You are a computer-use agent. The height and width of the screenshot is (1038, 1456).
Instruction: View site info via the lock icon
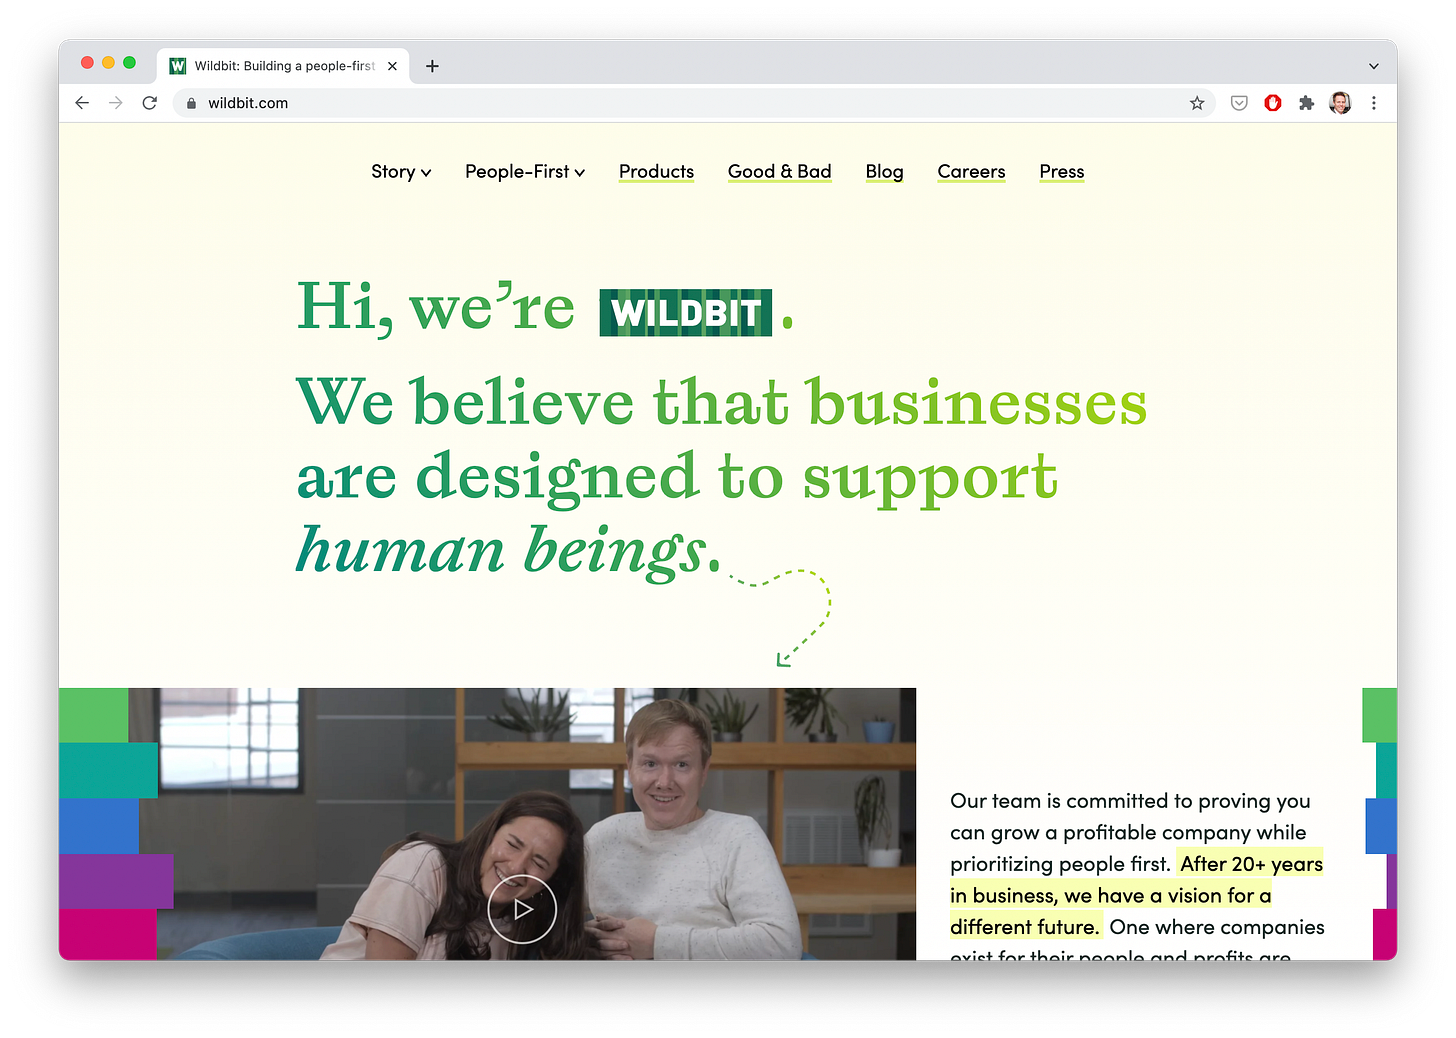coord(191,103)
